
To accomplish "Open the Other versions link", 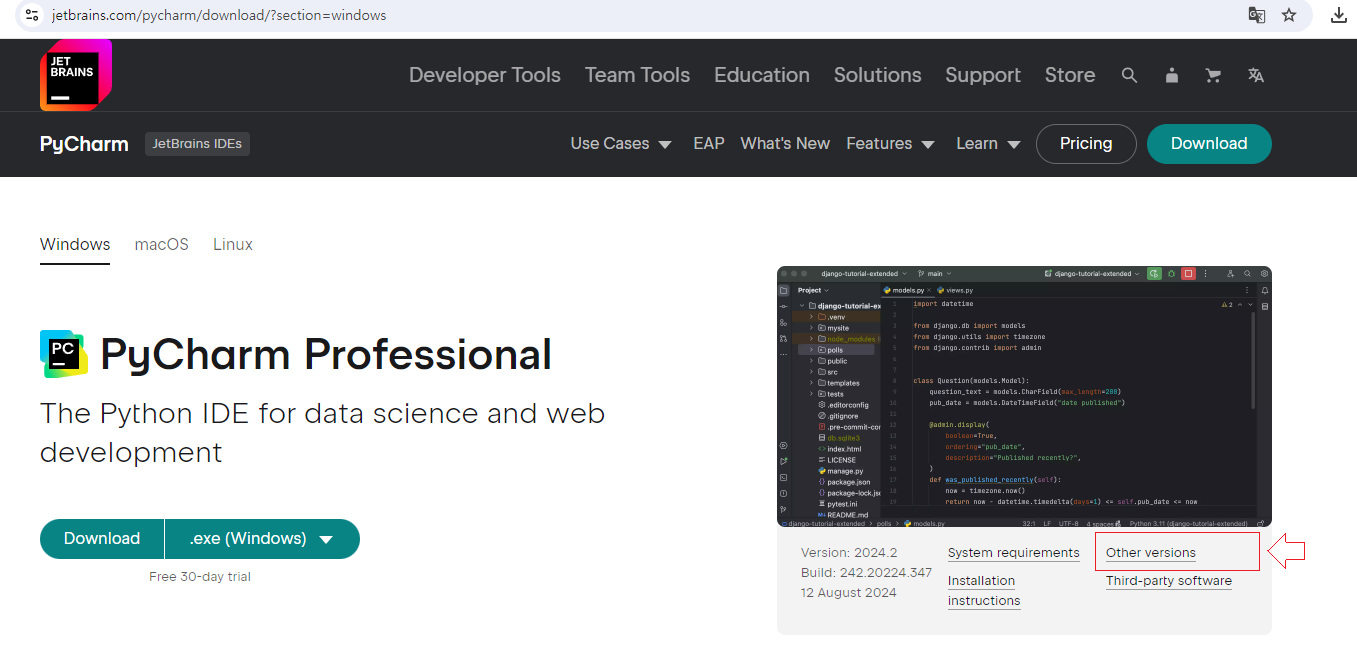I will click(1151, 553).
